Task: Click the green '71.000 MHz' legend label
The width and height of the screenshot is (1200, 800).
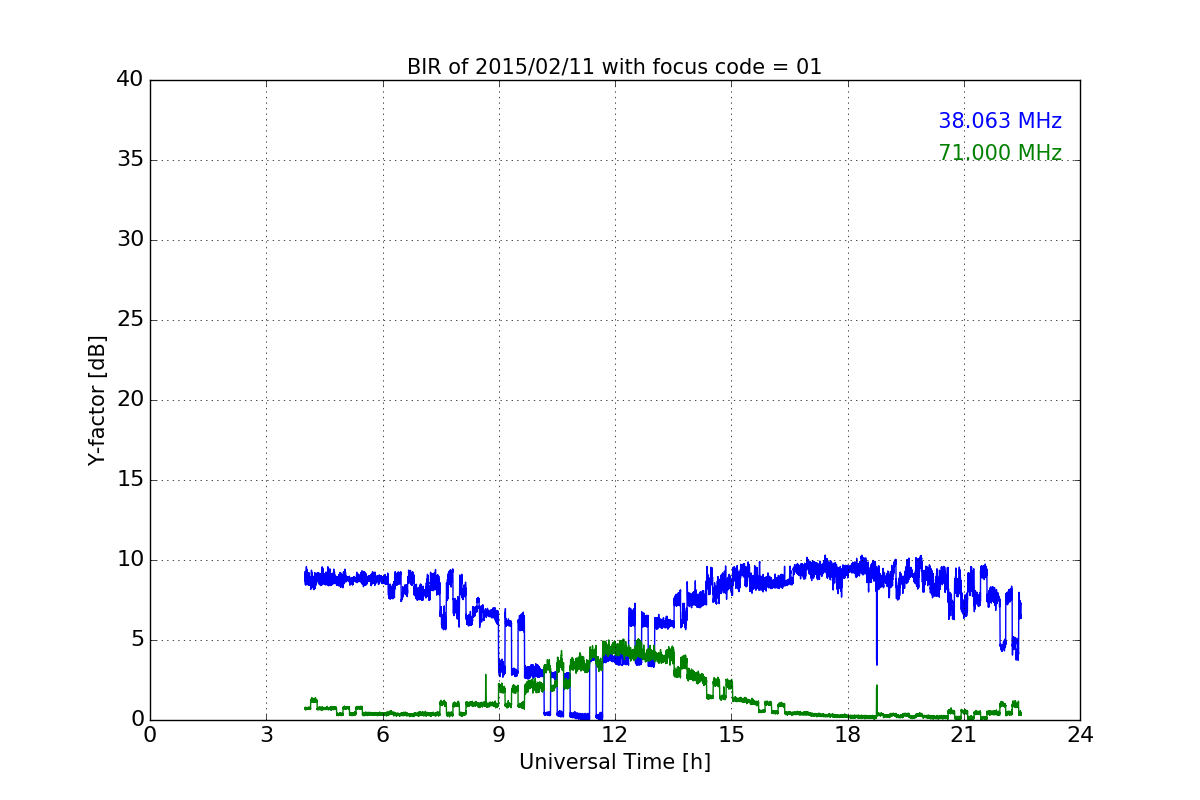Action: (x=1000, y=153)
